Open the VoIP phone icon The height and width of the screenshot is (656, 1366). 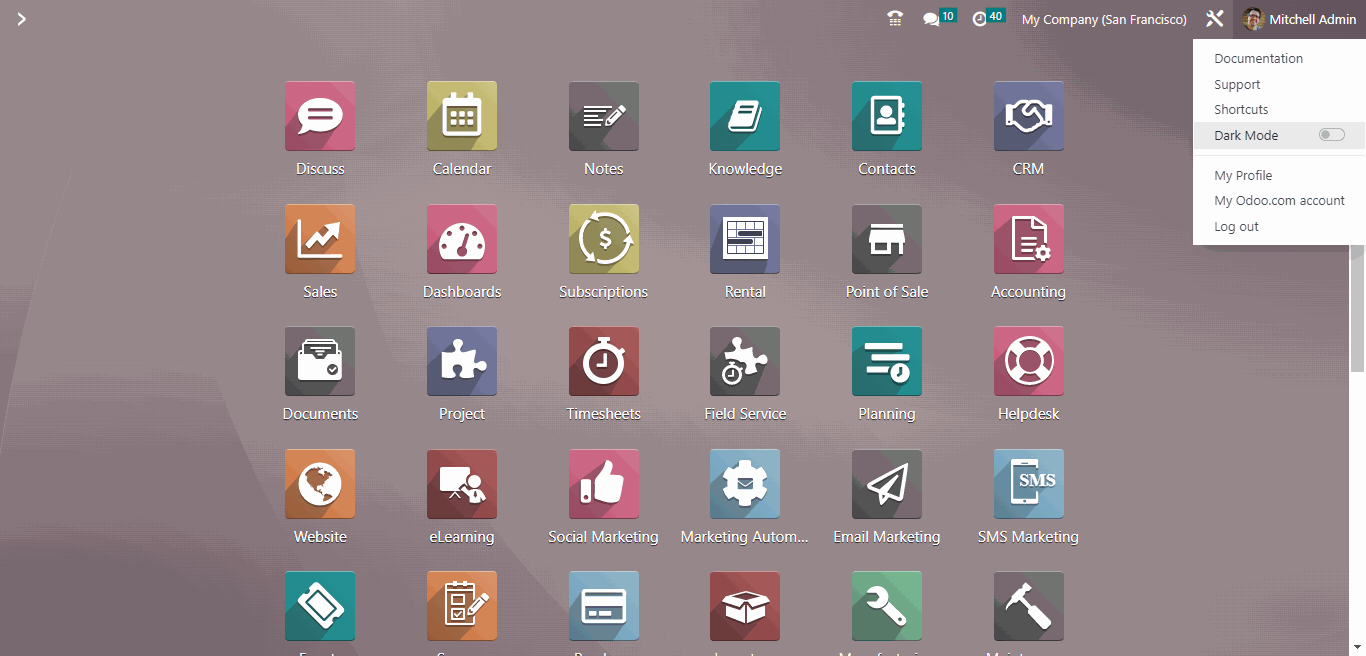895,19
